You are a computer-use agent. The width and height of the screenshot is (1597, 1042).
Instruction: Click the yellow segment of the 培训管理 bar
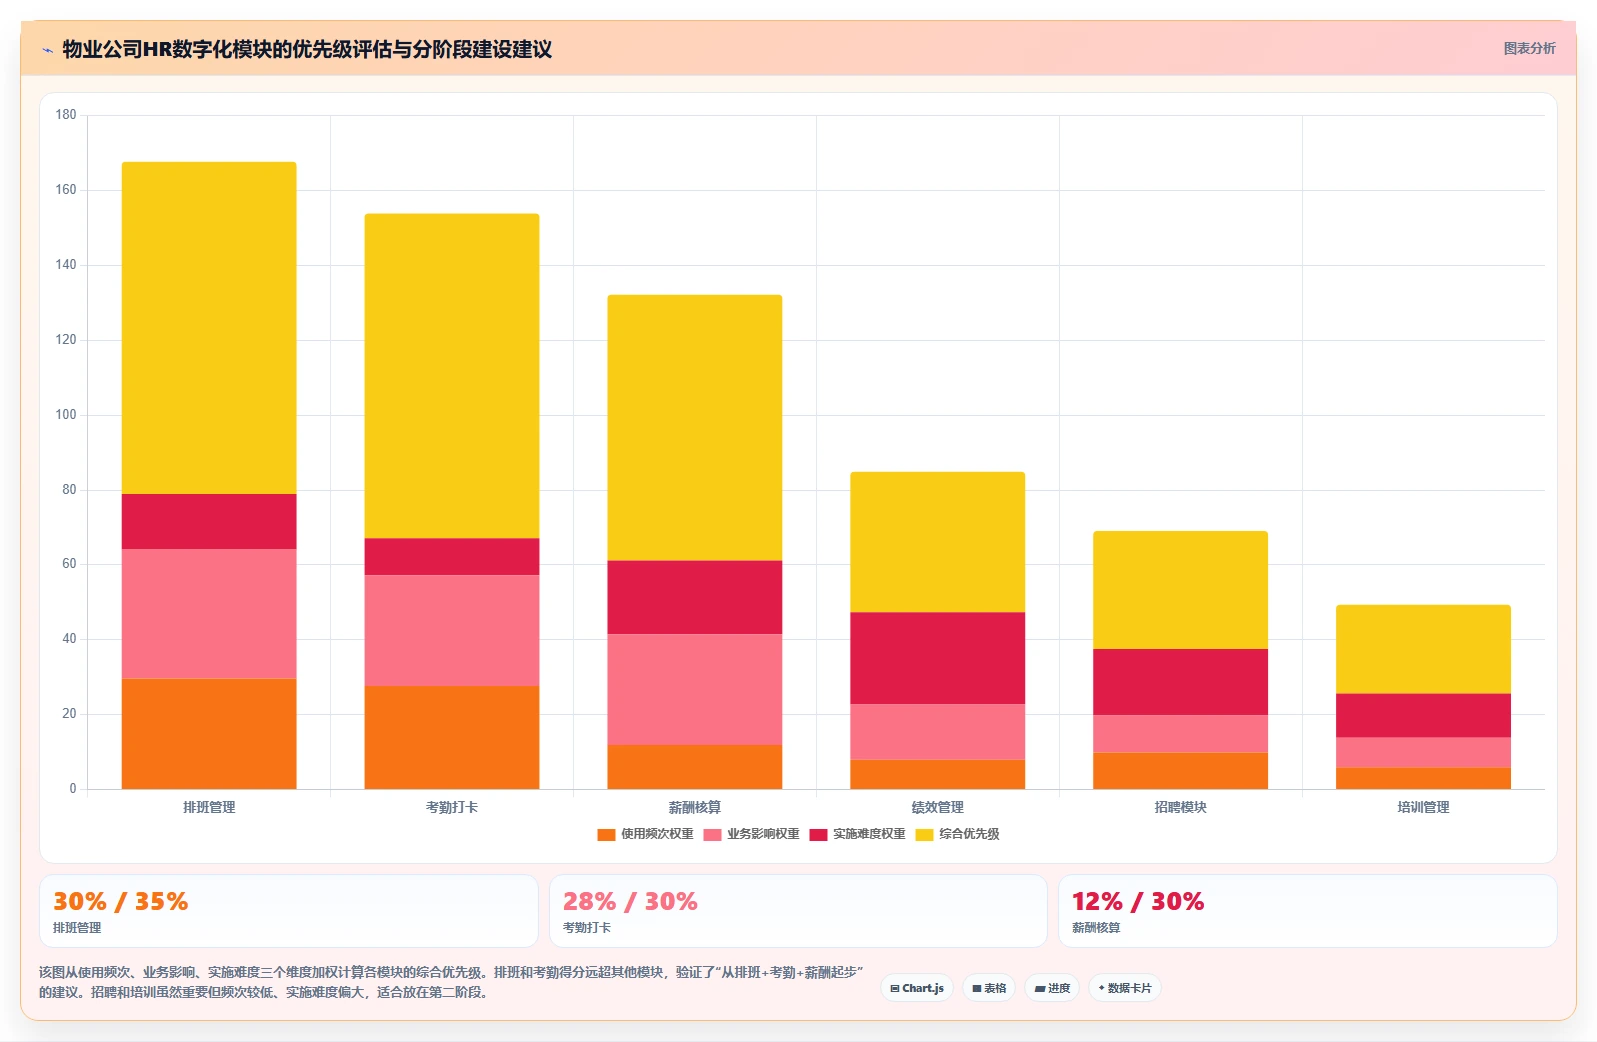click(x=1424, y=649)
